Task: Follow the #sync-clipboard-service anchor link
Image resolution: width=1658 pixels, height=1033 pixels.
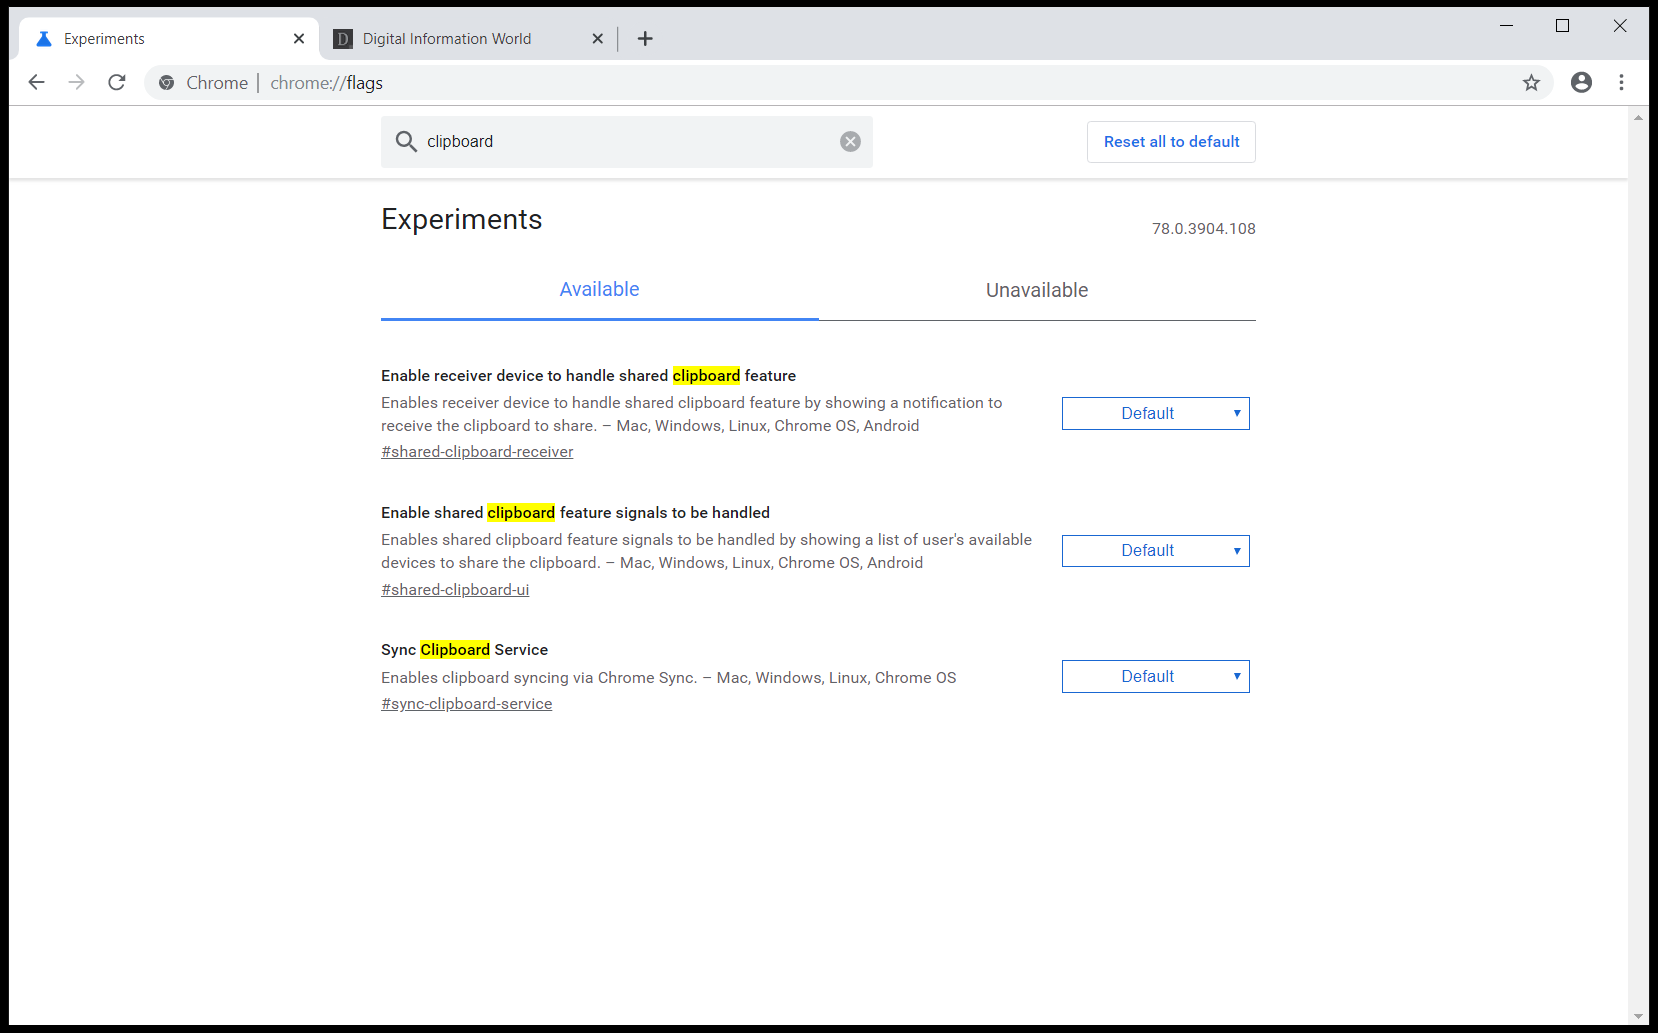Action: (x=466, y=704)
